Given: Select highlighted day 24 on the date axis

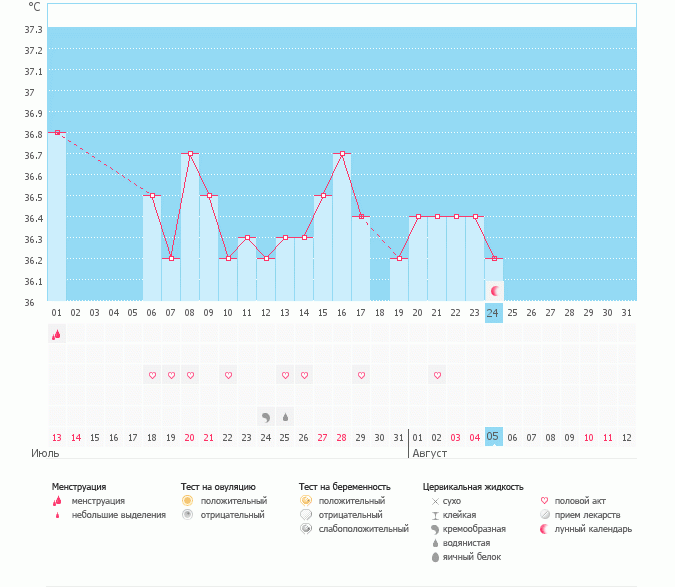Looking at the screenshot, I should coord(493,313).
